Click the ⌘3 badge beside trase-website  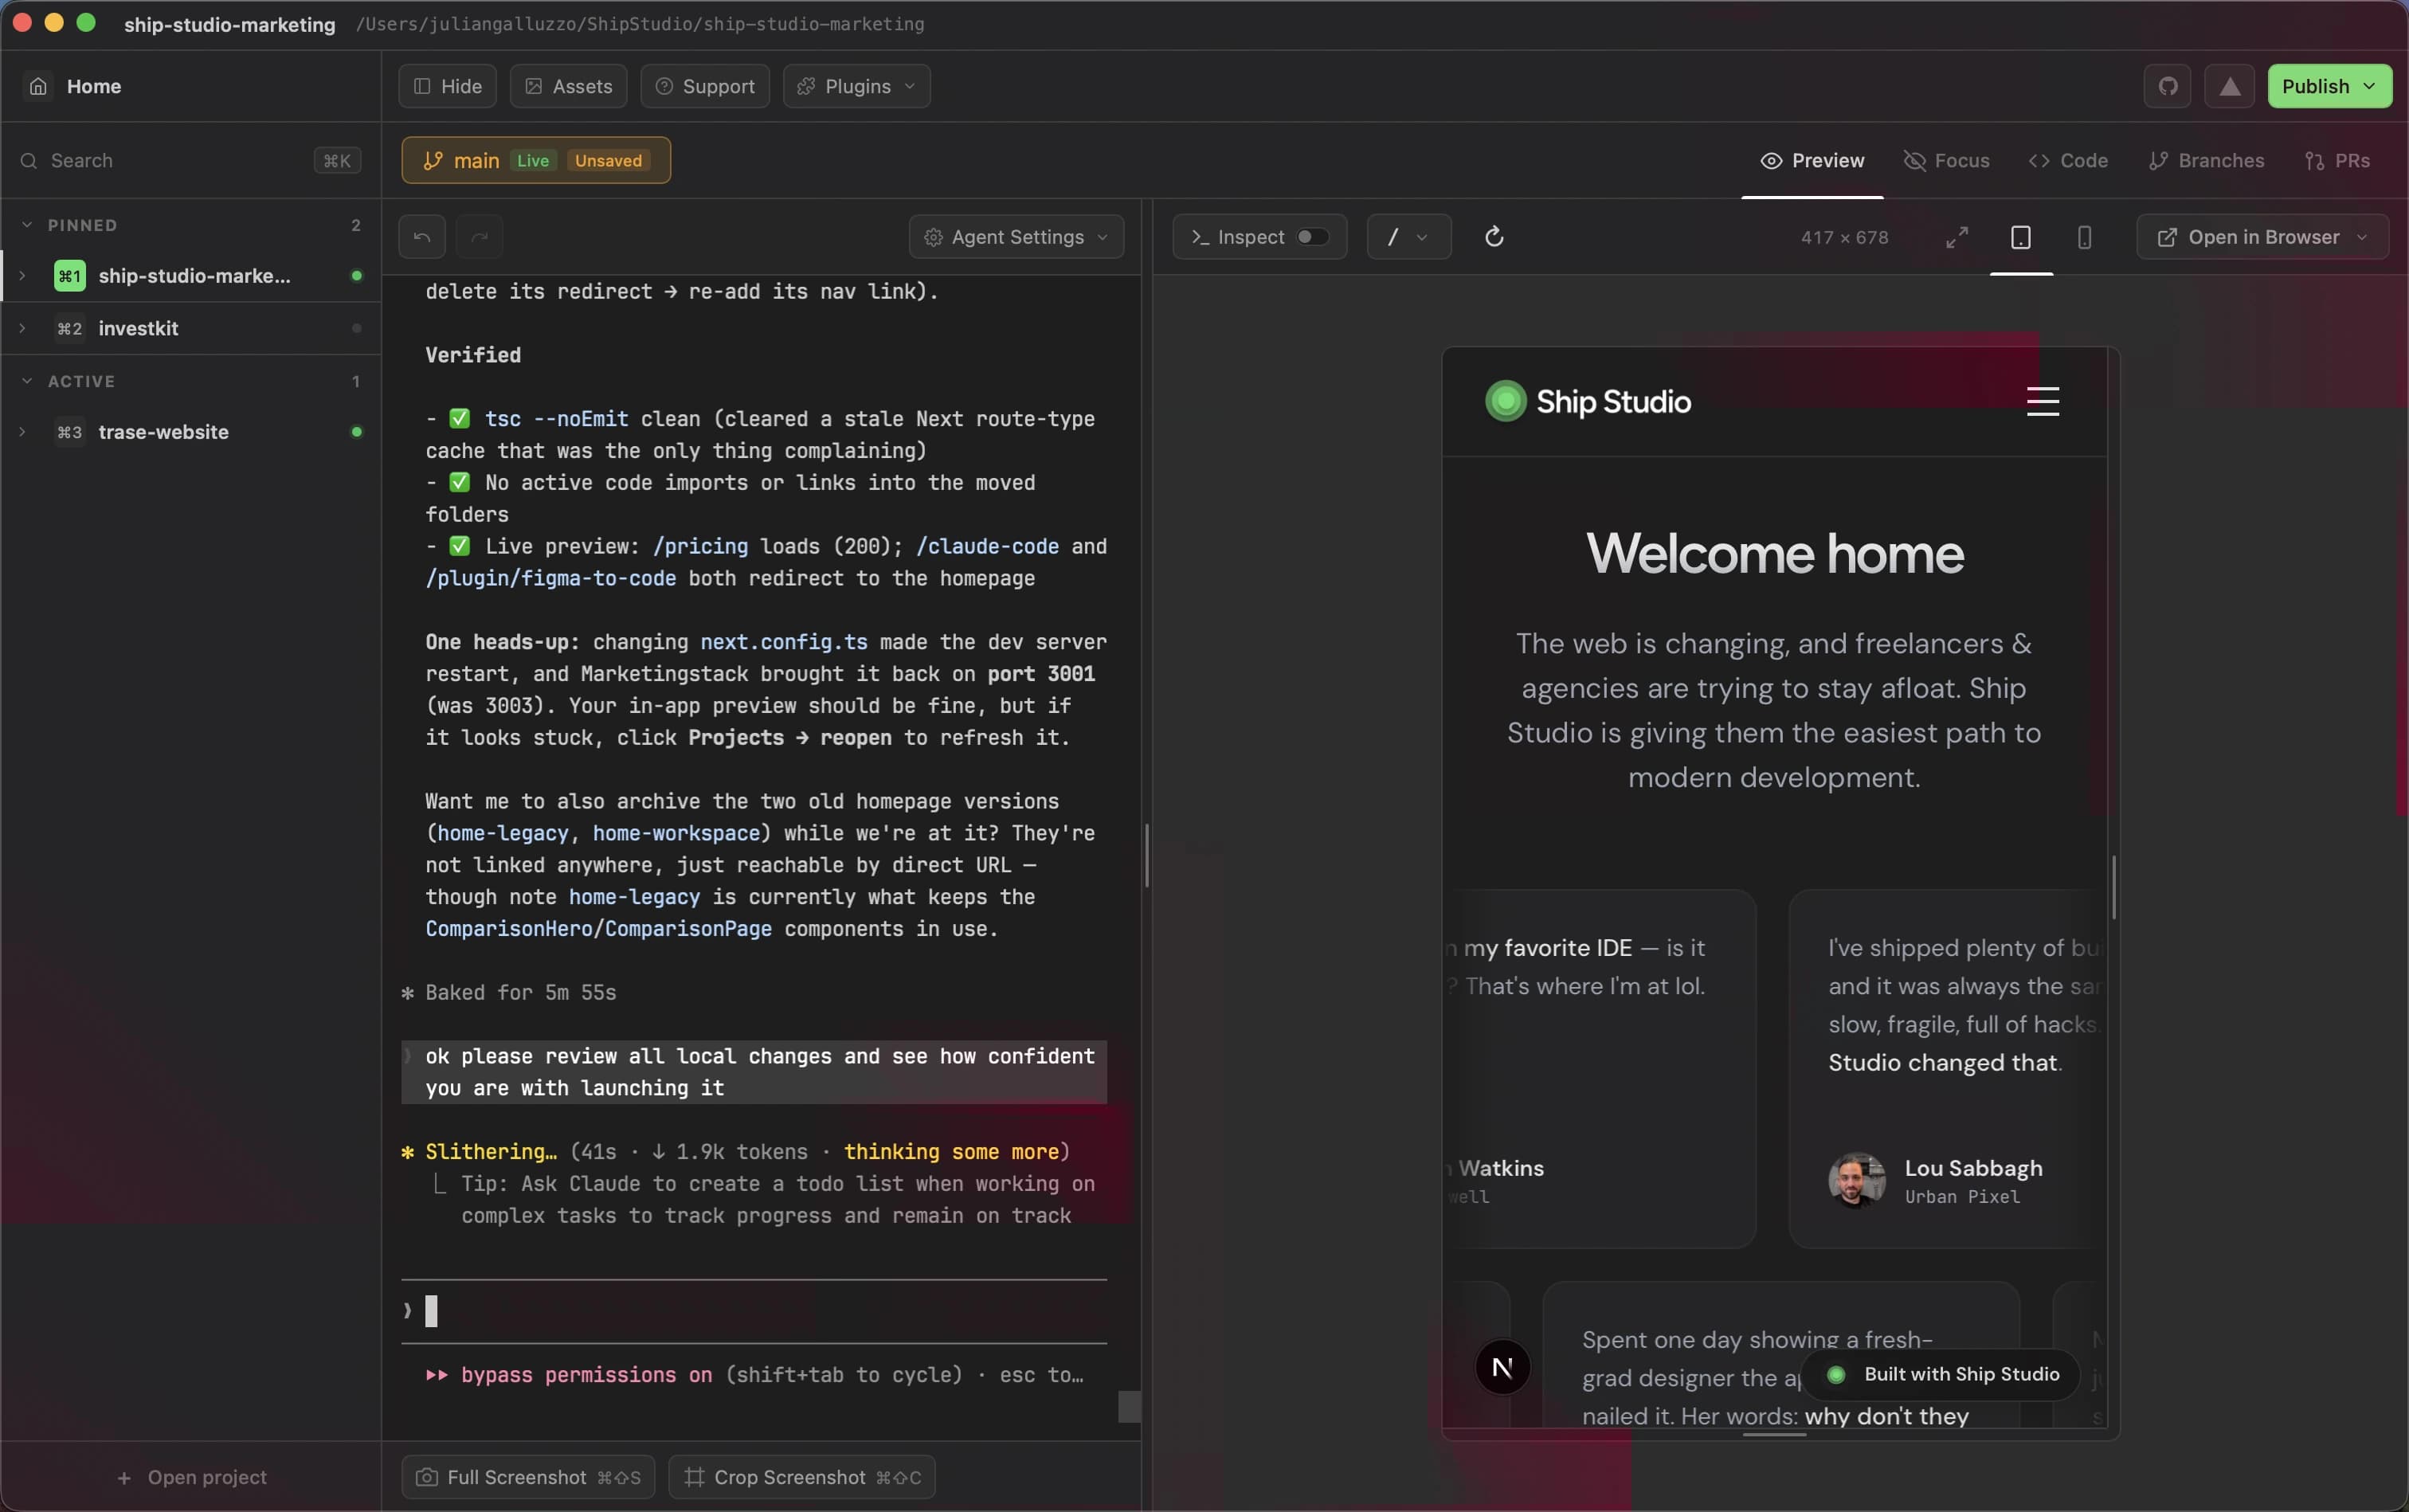click(69, 432)
